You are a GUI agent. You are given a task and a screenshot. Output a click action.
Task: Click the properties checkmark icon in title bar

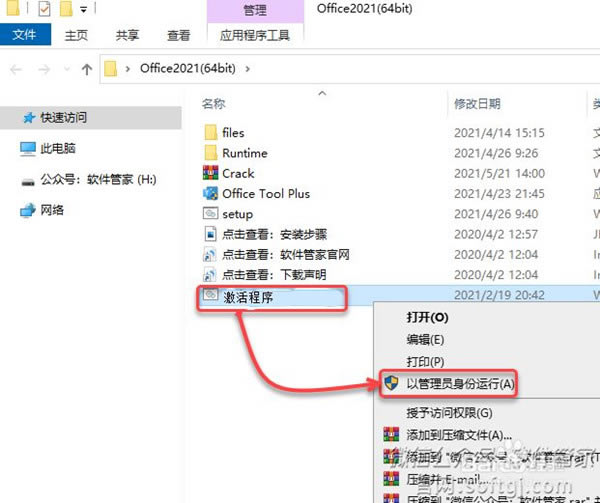pyautogui.click(x=44, y=9)
